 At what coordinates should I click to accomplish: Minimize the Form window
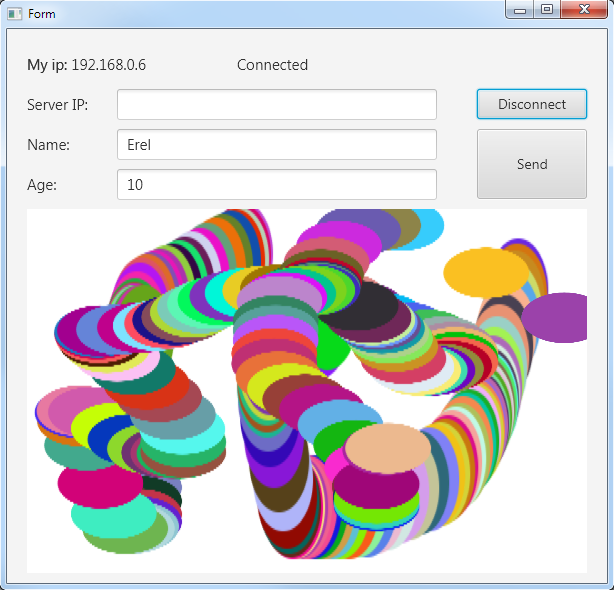coord(520,10)
